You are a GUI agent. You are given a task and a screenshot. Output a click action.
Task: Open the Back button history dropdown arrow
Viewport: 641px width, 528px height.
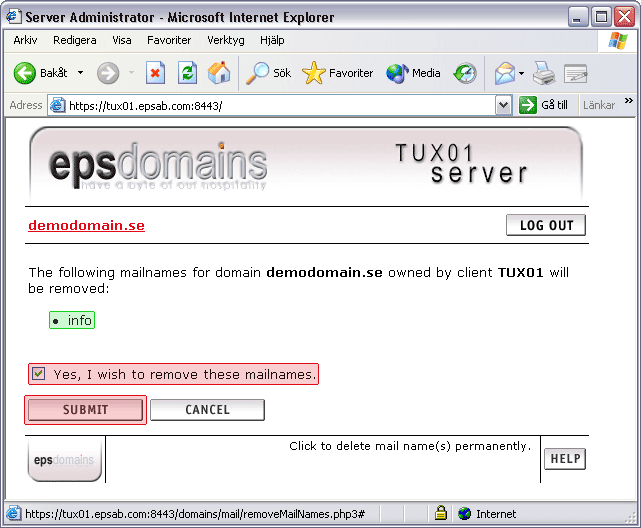pos(79,73)
